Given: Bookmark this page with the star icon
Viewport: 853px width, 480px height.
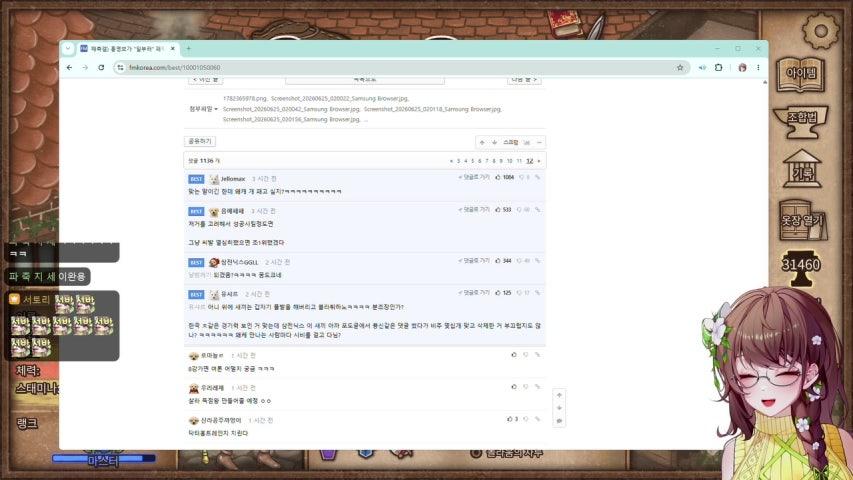Looking at the screenshot, I should [x=679, y=67].
